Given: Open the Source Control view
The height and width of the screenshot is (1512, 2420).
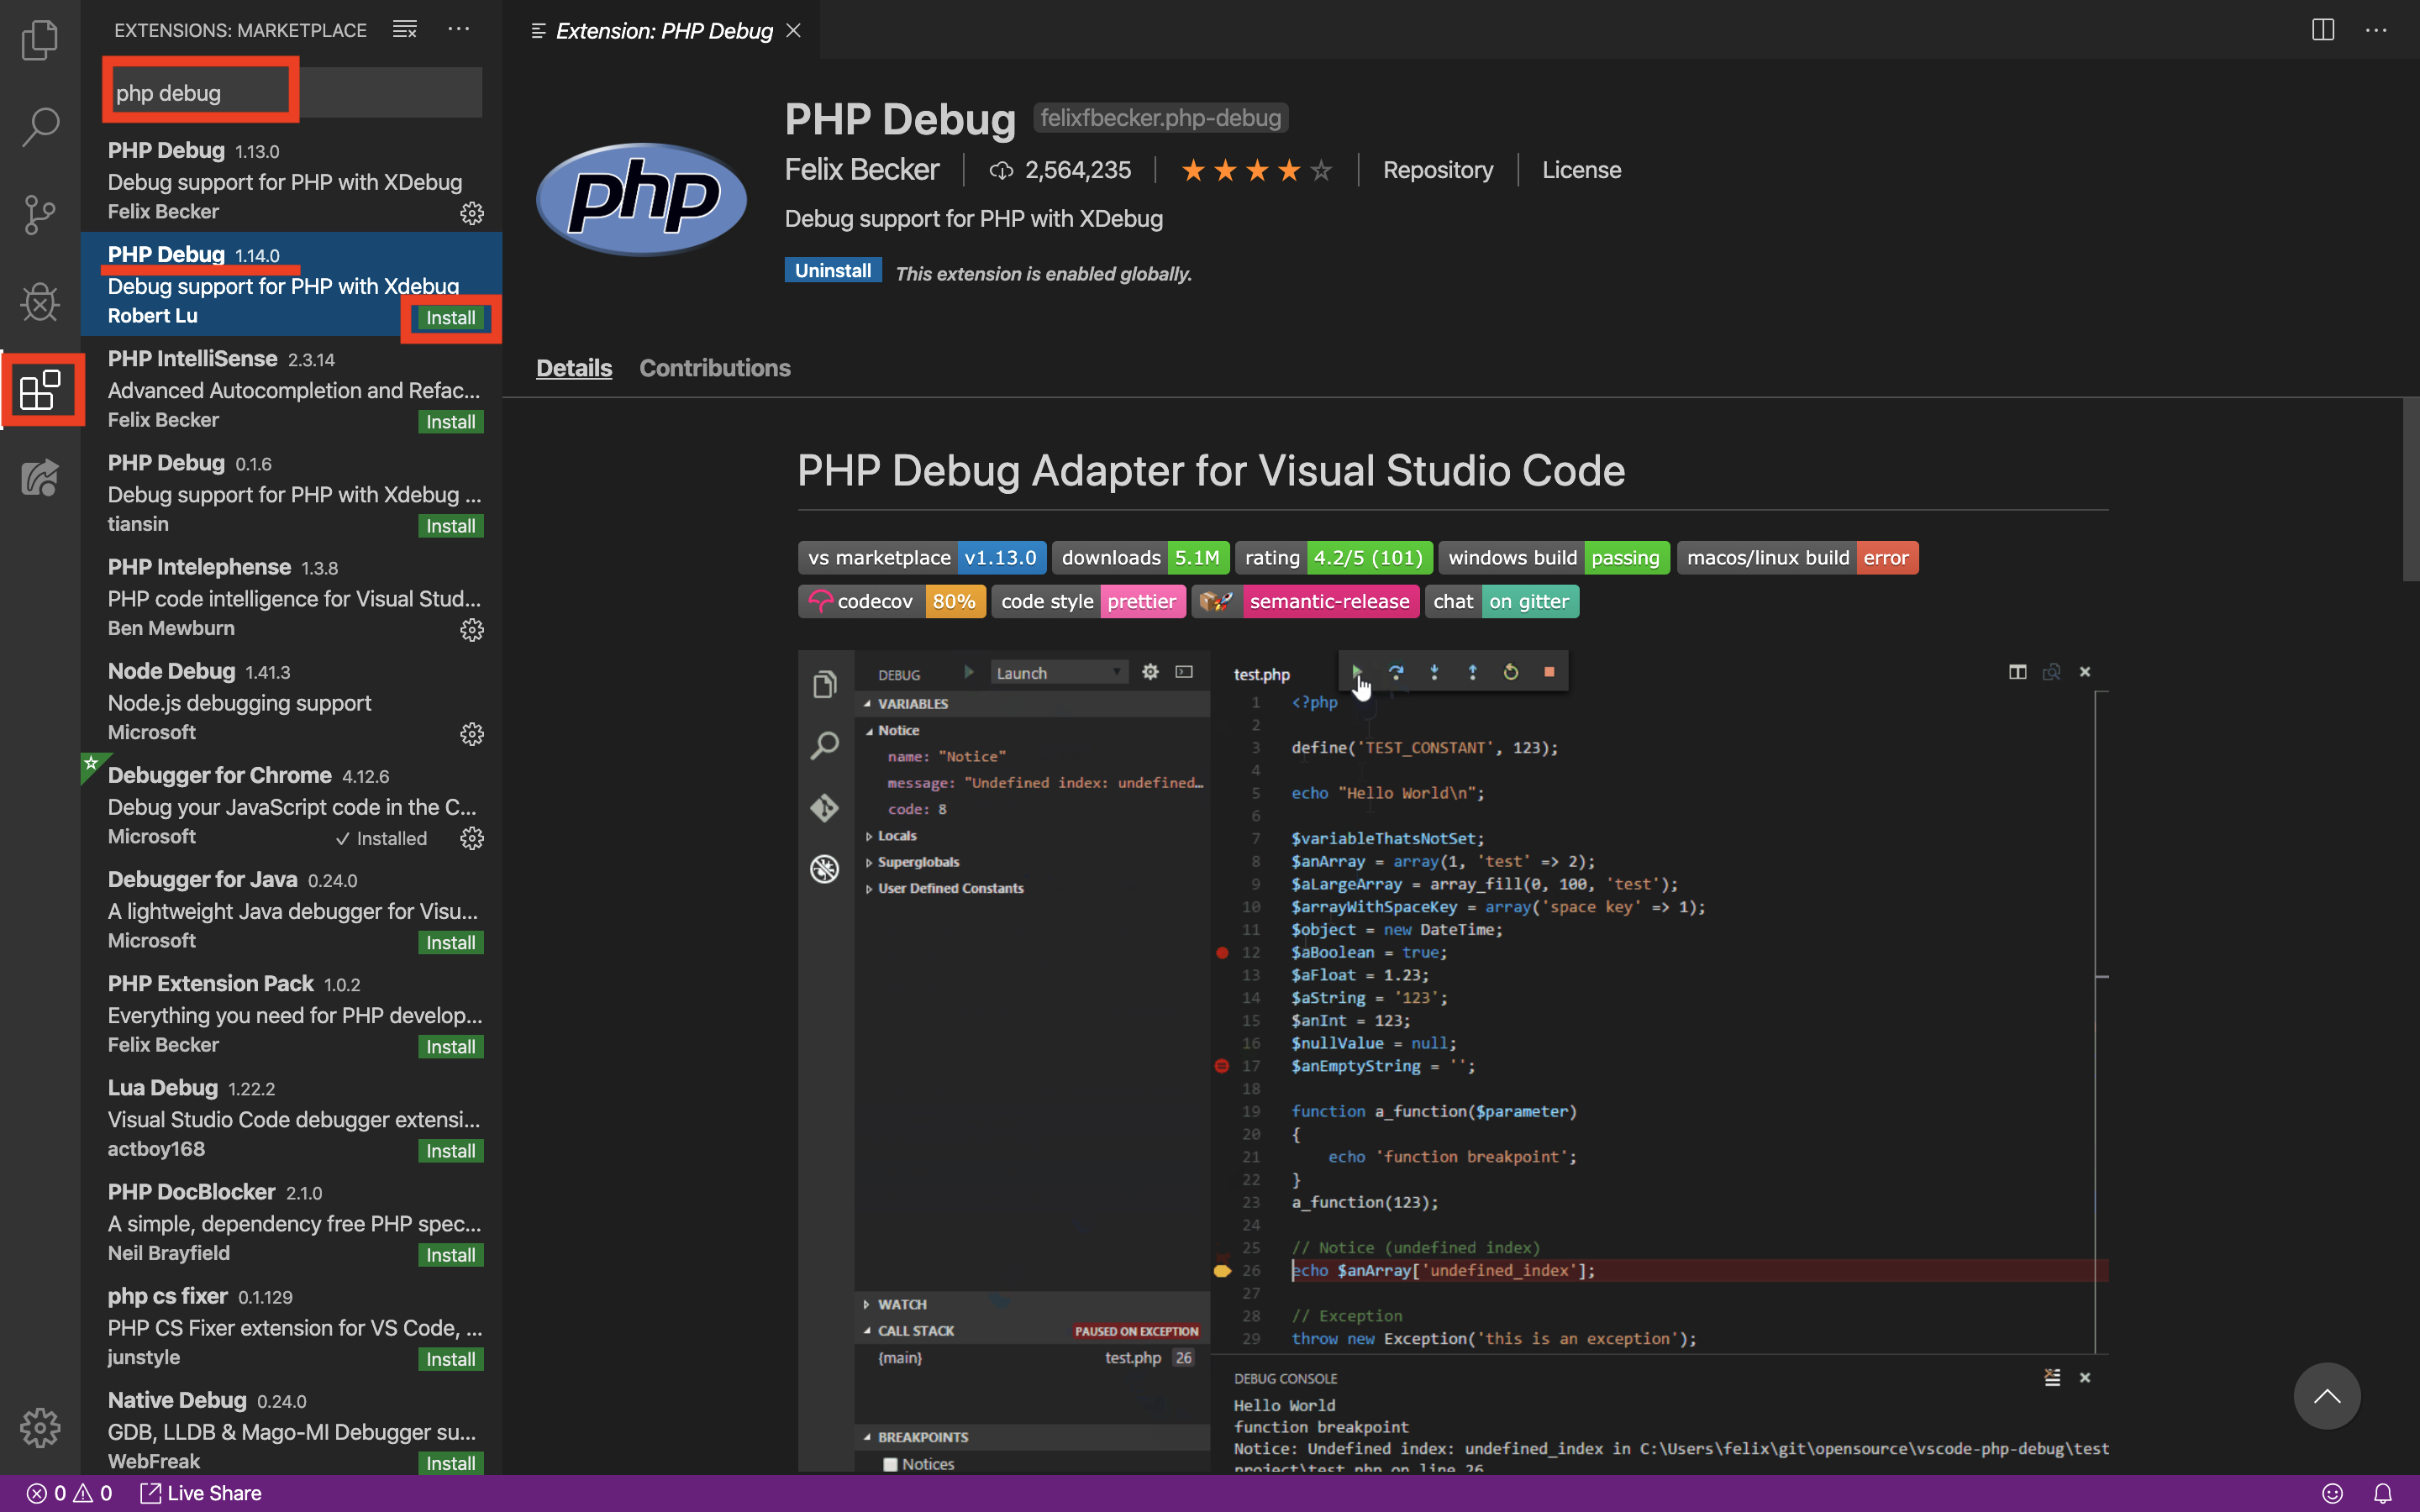Looking at the screenshot, I should click(x=40, y=214).
